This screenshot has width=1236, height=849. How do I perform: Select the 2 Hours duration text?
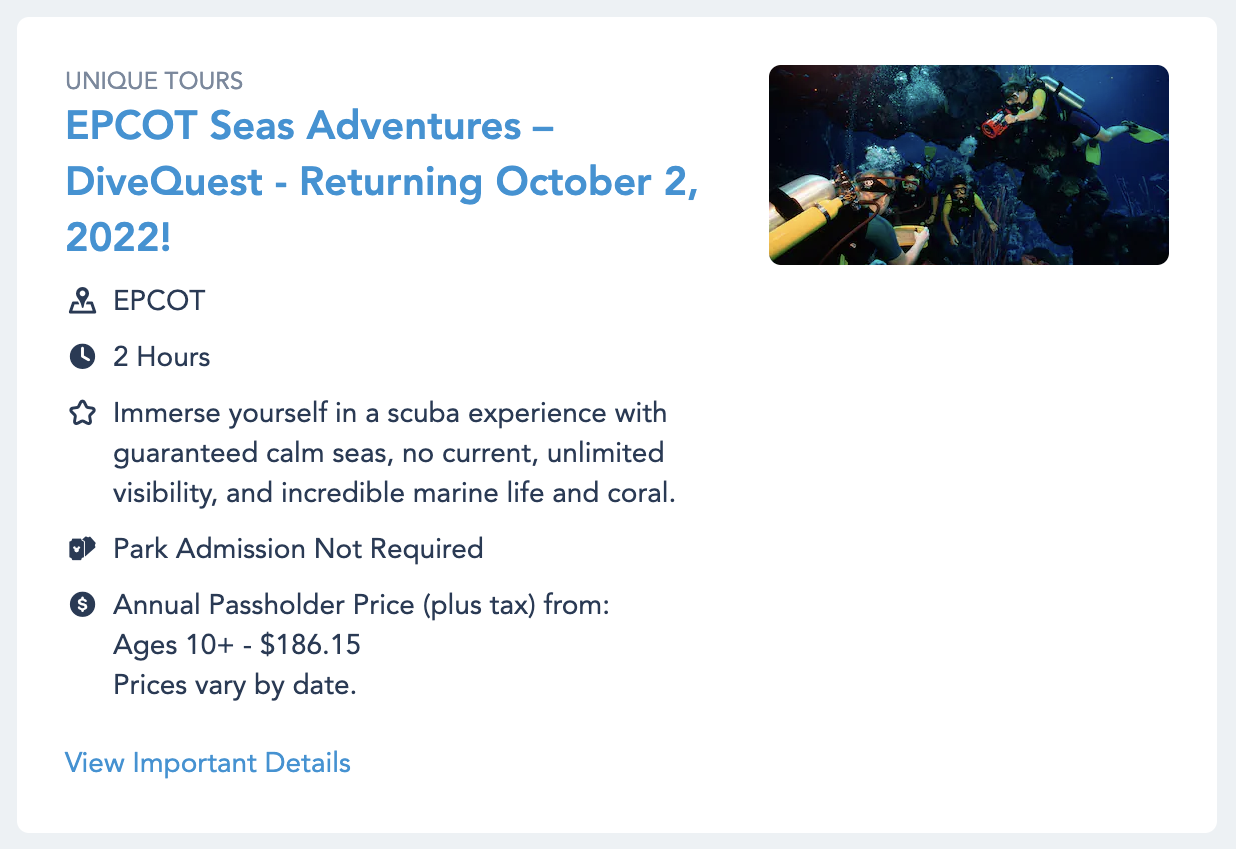tap(162, 357)
